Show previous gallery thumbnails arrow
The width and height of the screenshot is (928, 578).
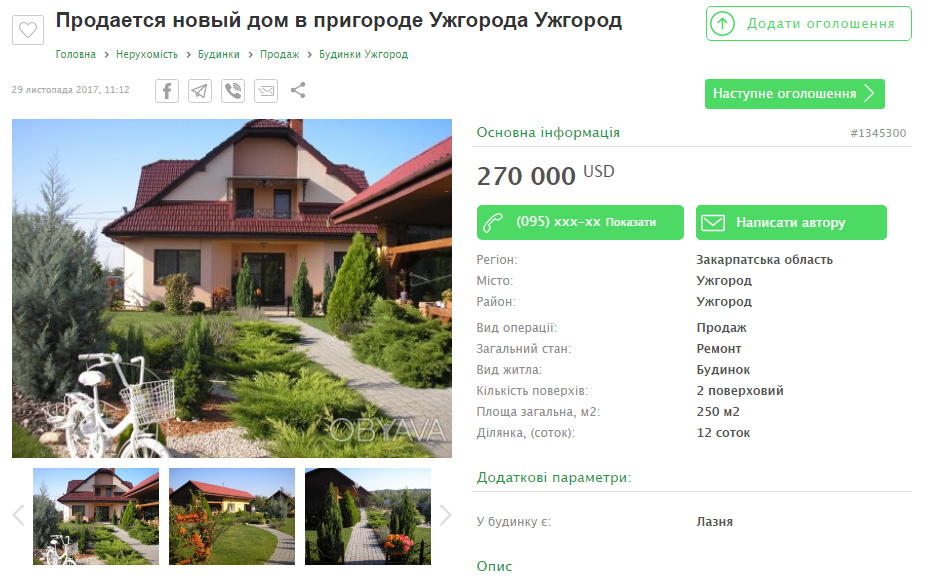tap(19, 515)
